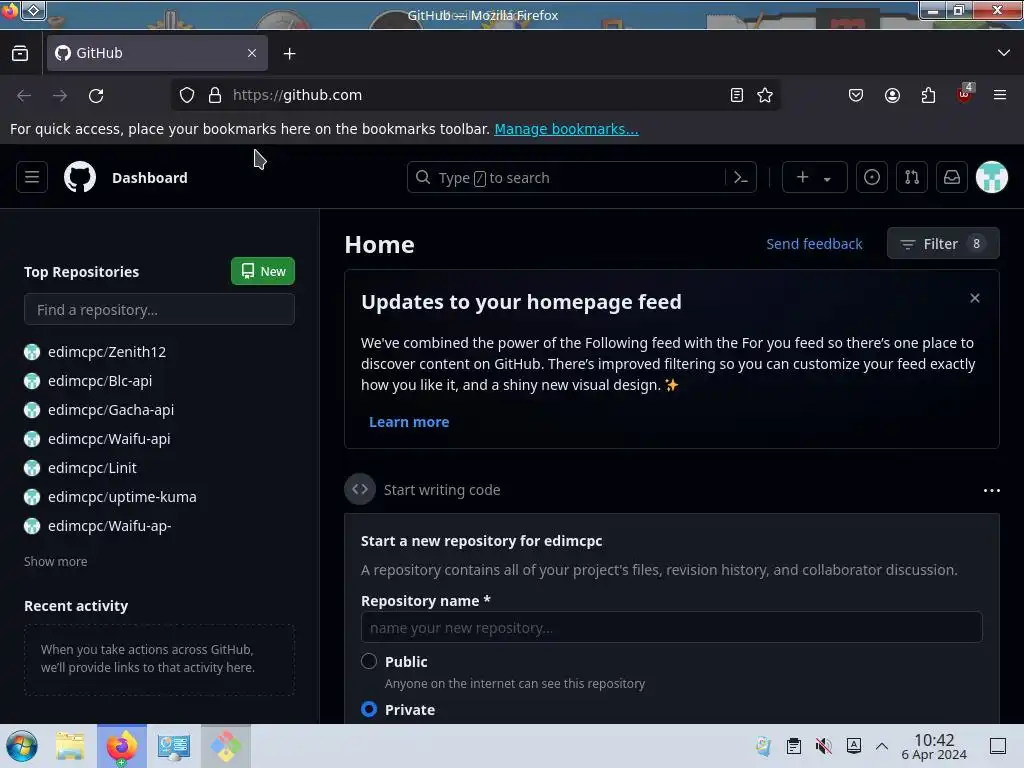List all tabs dropdown arrow
Screen dimensions: 1024x768
tap(1004, 53)
